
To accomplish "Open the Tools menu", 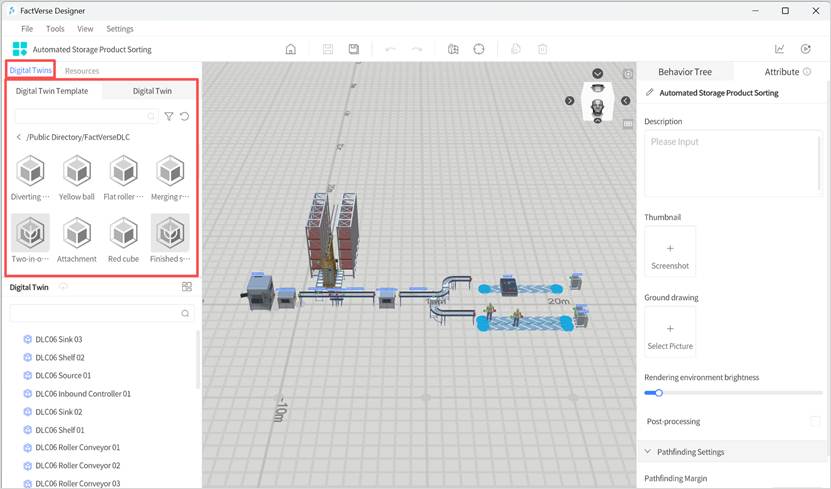I will tap(55, 29).
